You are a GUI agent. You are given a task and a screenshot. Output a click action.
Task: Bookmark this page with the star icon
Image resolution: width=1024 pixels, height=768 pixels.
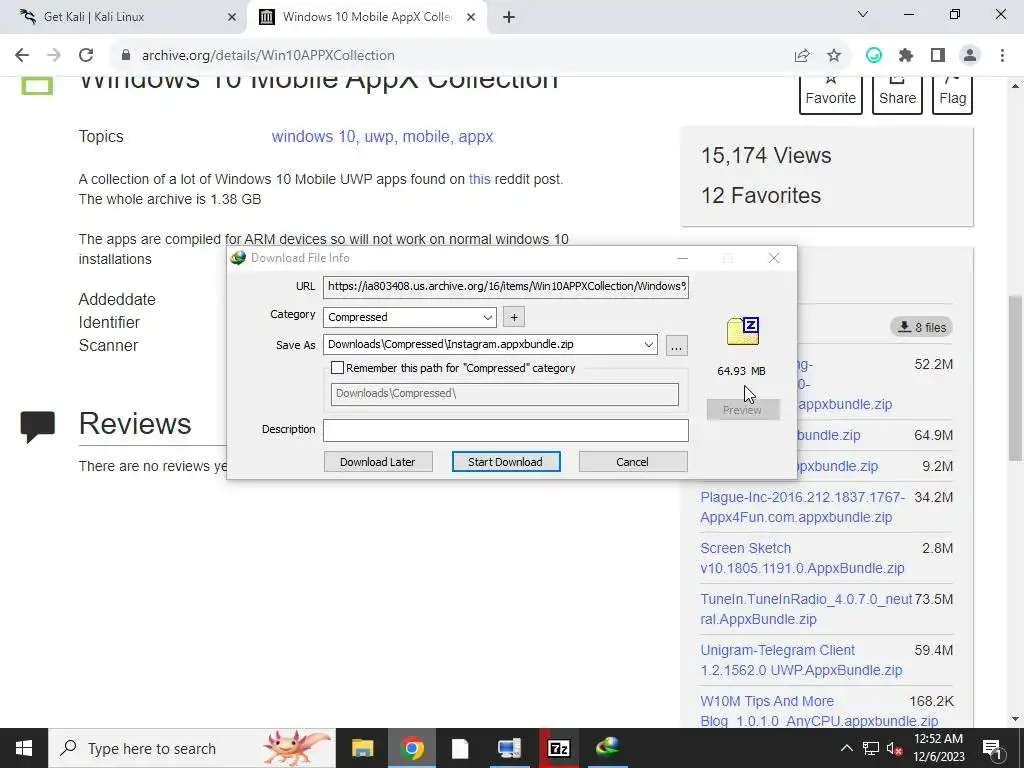click(x=834, y=56)
